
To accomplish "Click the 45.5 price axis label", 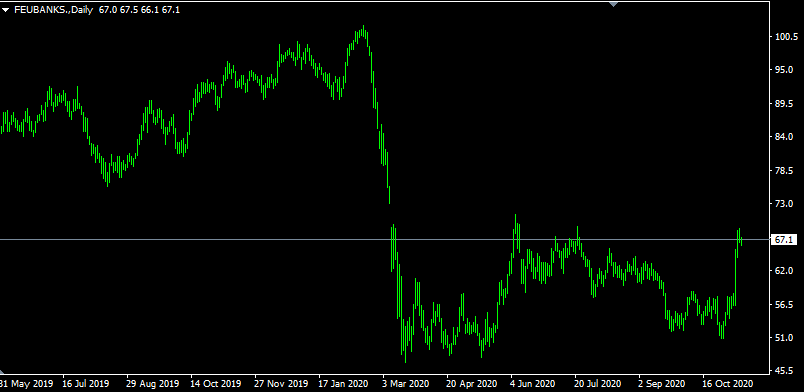I will point(785,371).
